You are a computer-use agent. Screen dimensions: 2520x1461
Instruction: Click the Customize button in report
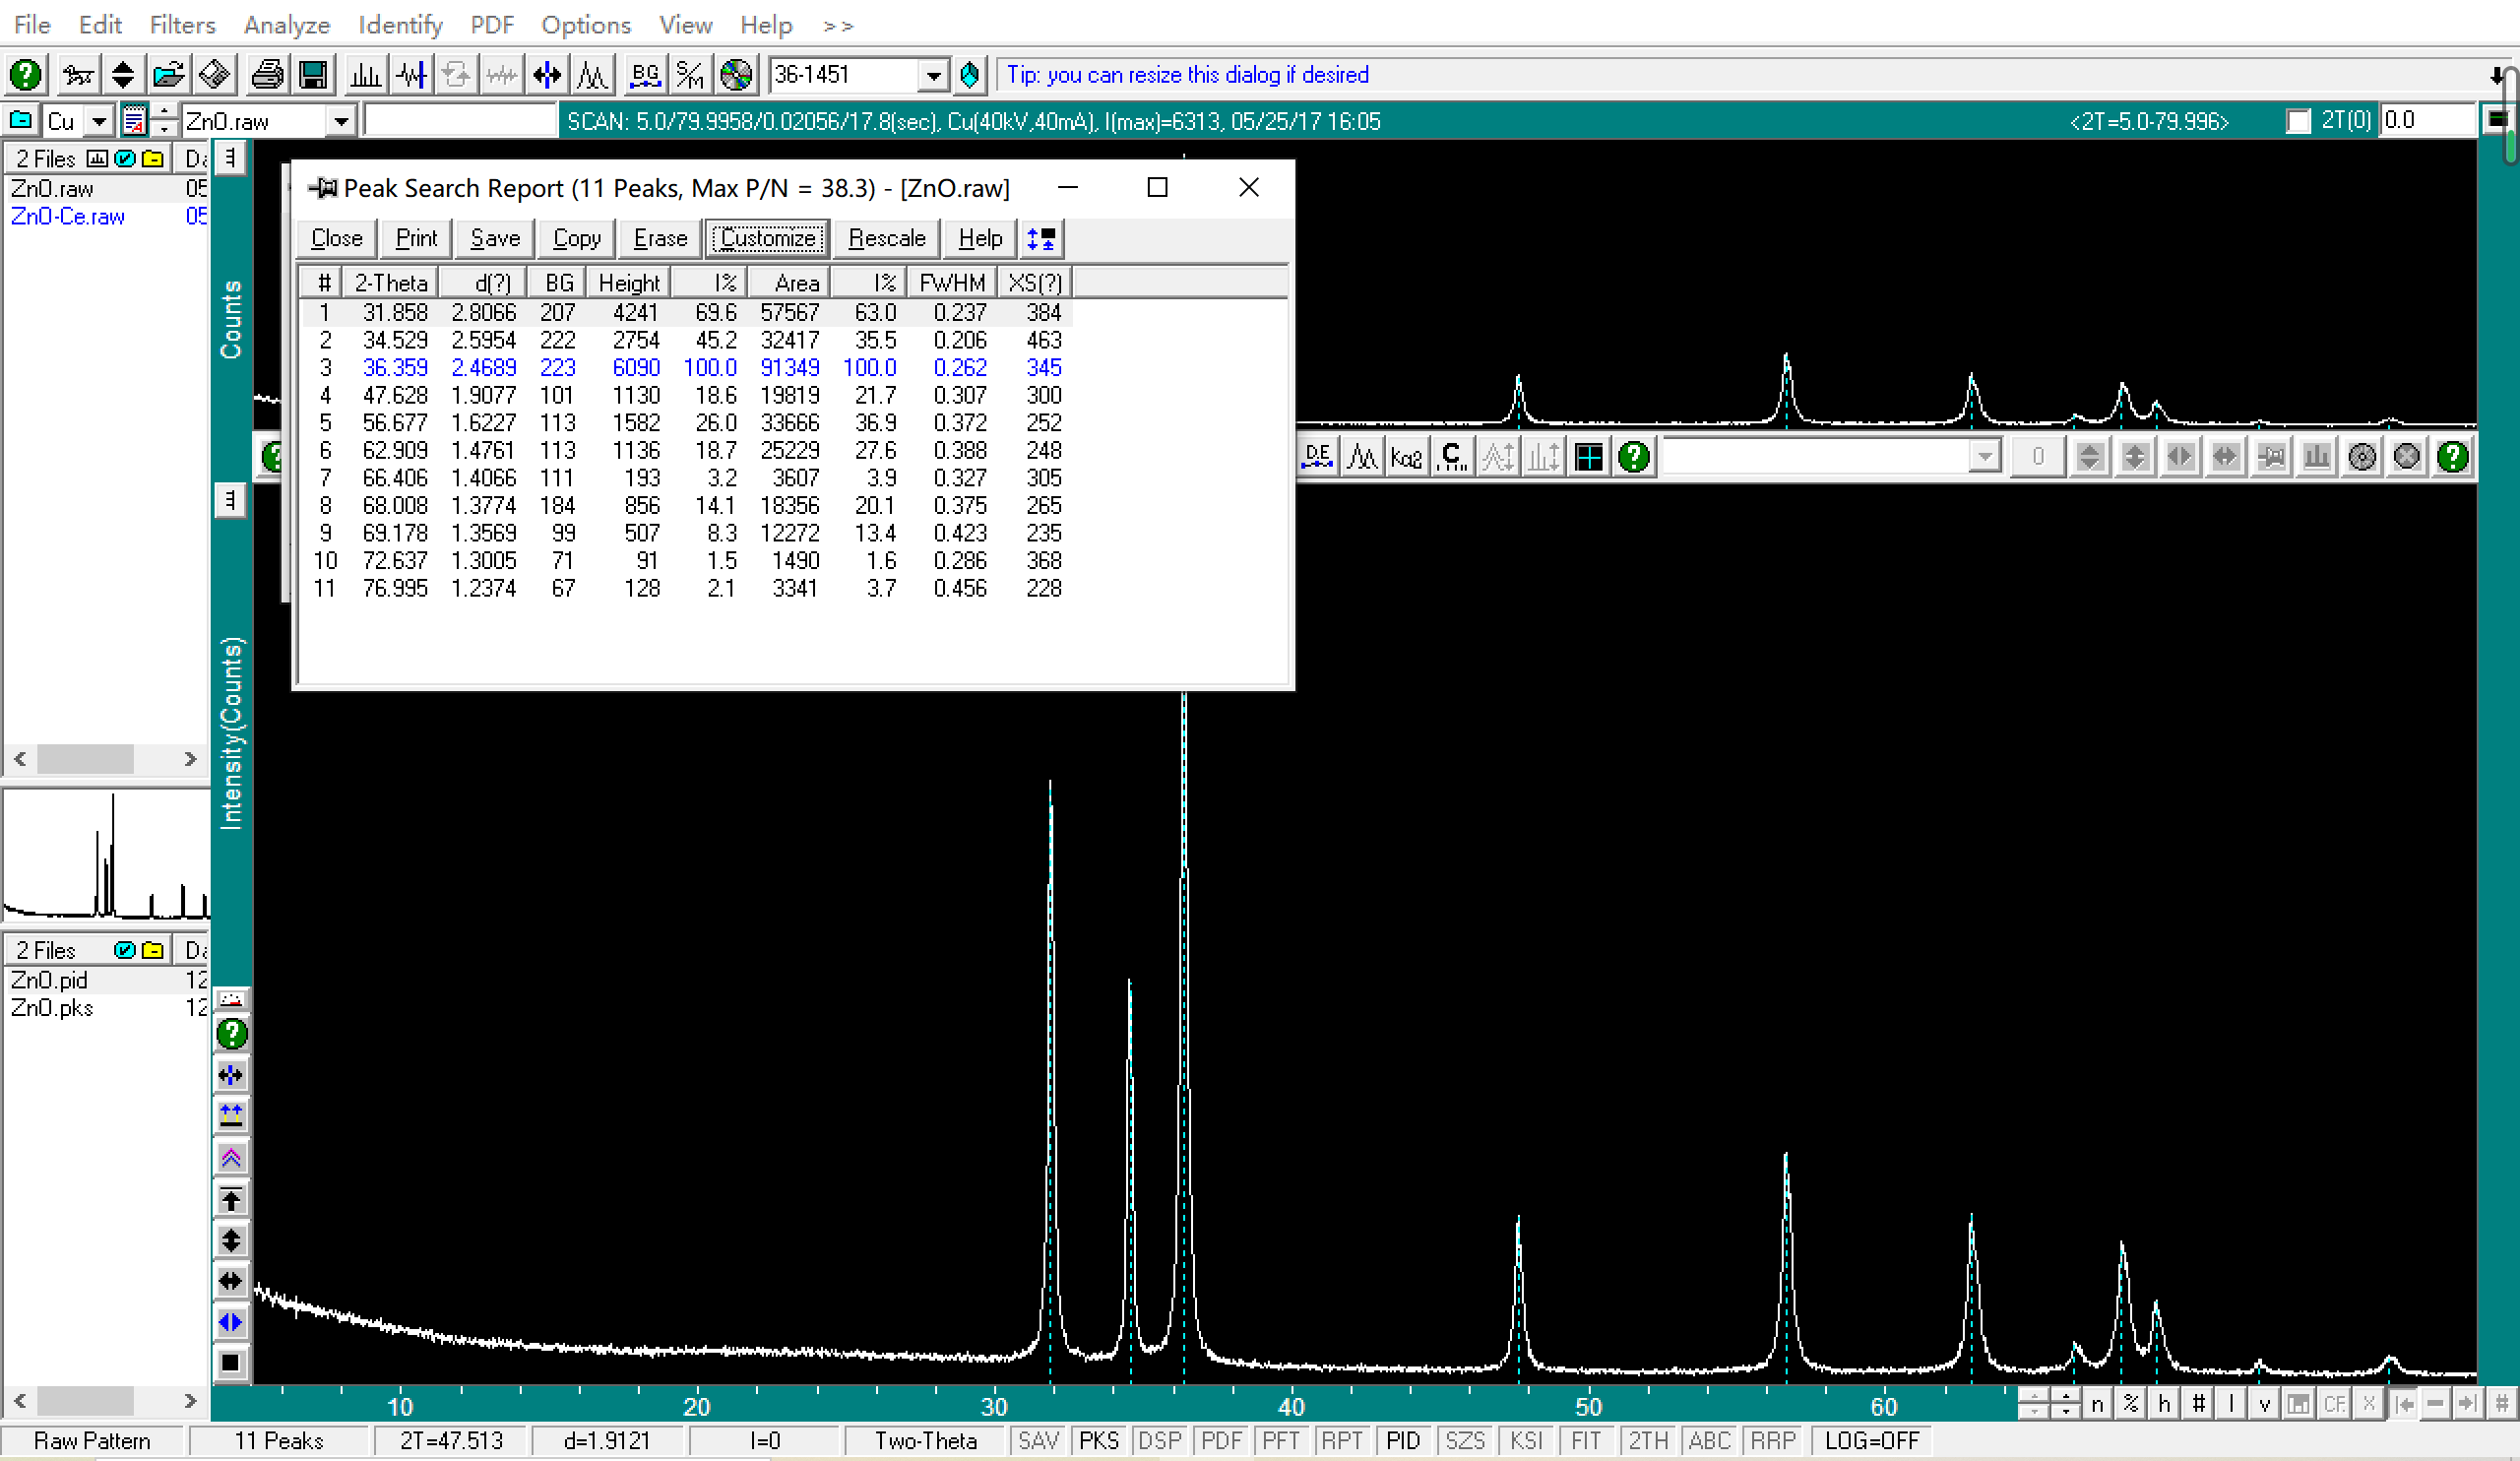point(767,238)
